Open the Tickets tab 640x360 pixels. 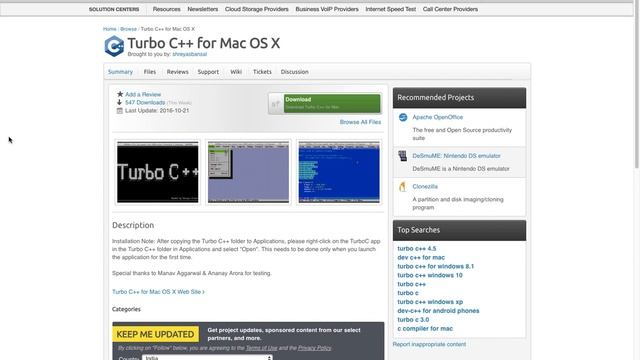tap(262, 72)
